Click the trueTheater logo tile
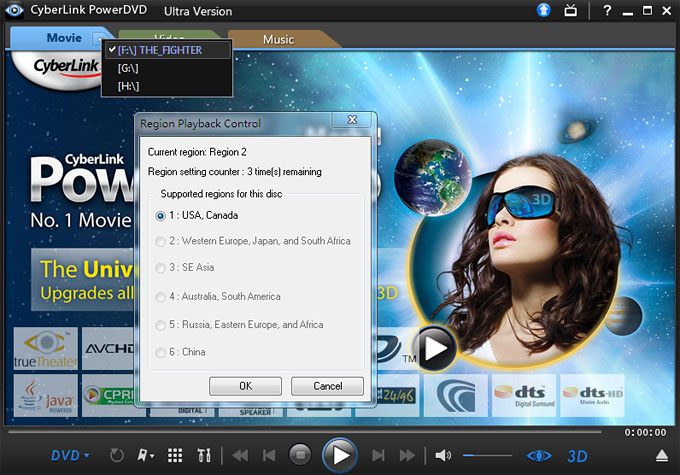This screenshot has height=475, width=680. 46,348
